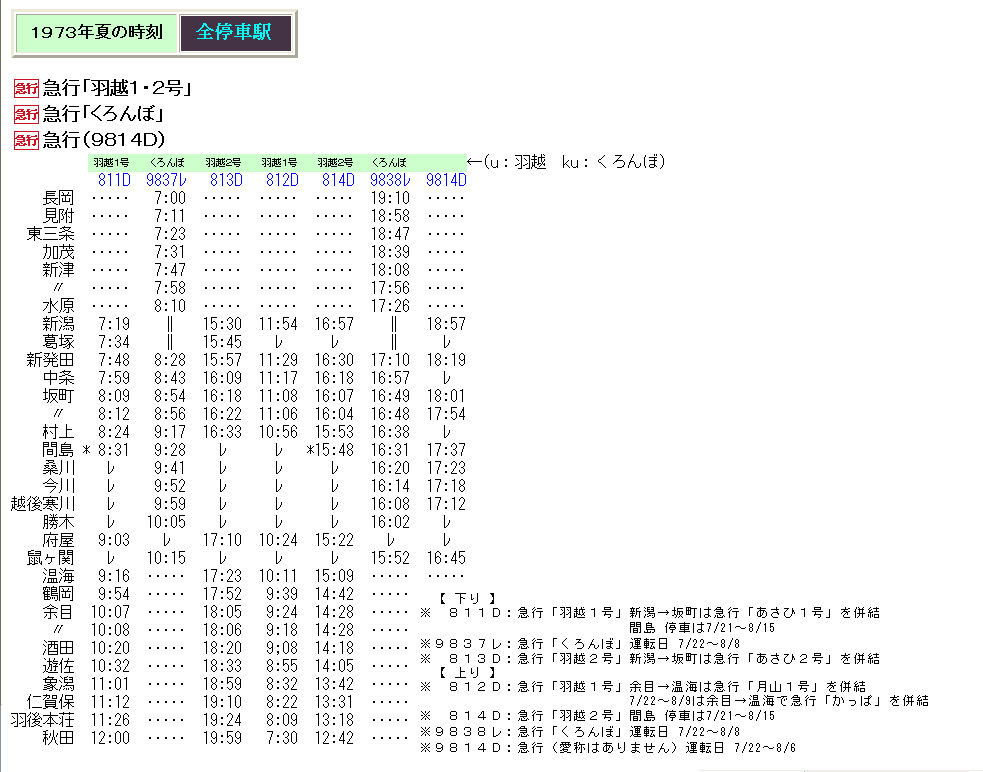Screen dimensions: 983x772
Task: Select station name 桑川
Action: click(58, 468)
